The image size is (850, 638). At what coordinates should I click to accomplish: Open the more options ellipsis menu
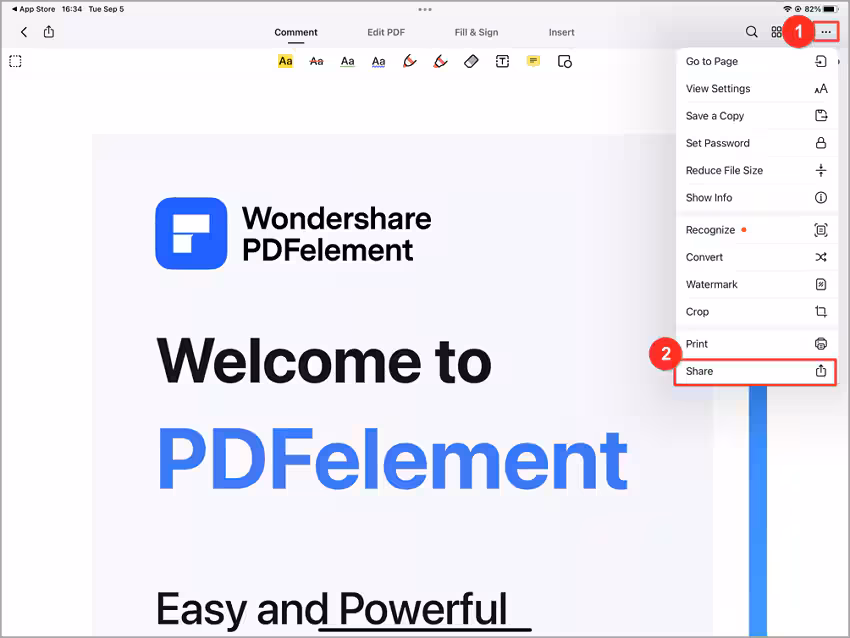[x=826, y=32]
